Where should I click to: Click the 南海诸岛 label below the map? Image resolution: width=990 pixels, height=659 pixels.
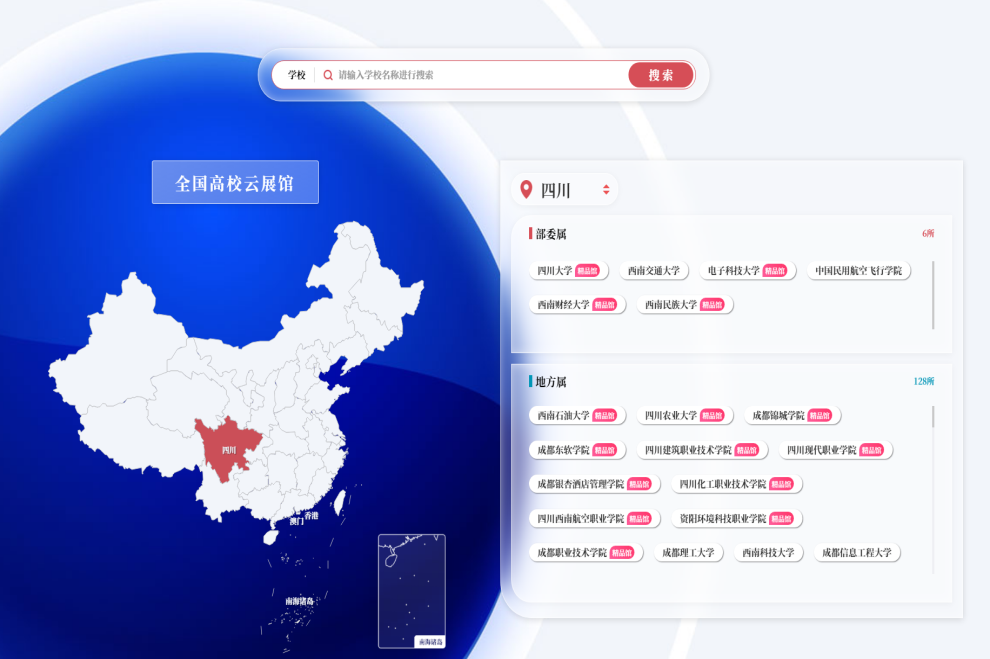299,601
